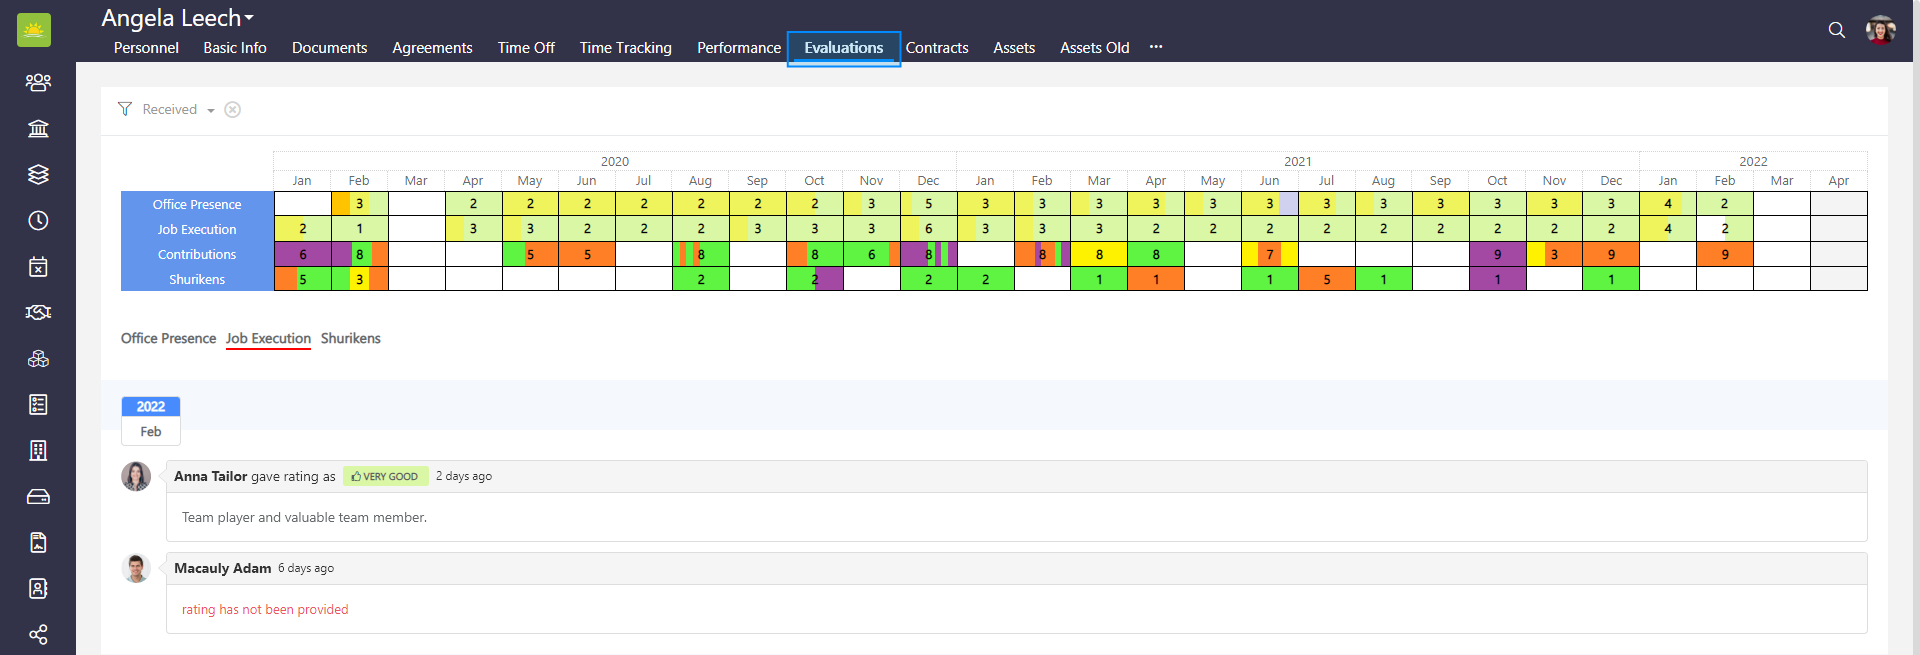Open the Time Tracking tab
1920x655 pixels.
click(x=625, y=48)
